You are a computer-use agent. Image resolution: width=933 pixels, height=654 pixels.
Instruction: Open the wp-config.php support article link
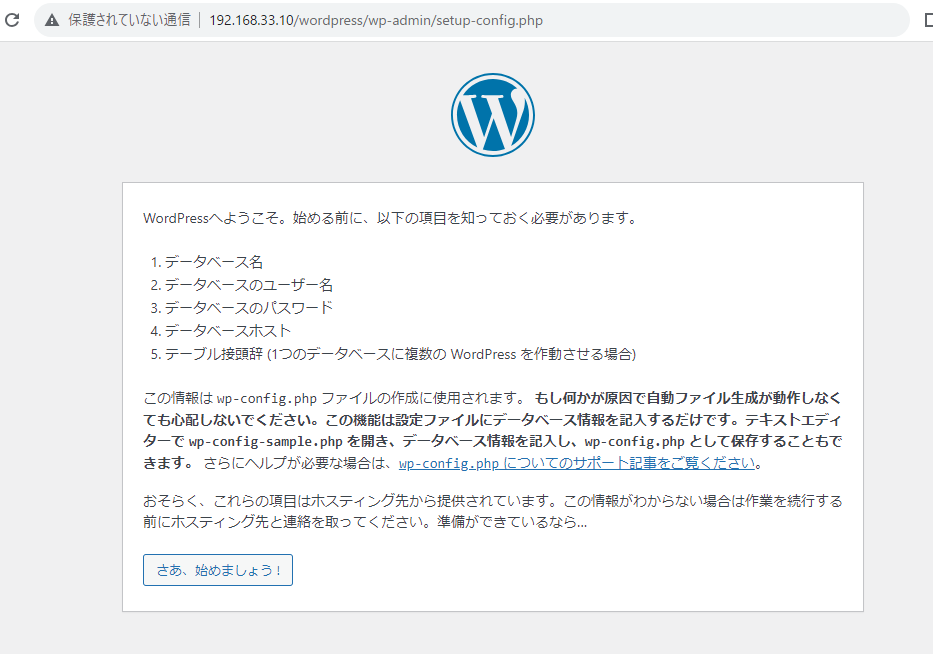pos(577,463)
